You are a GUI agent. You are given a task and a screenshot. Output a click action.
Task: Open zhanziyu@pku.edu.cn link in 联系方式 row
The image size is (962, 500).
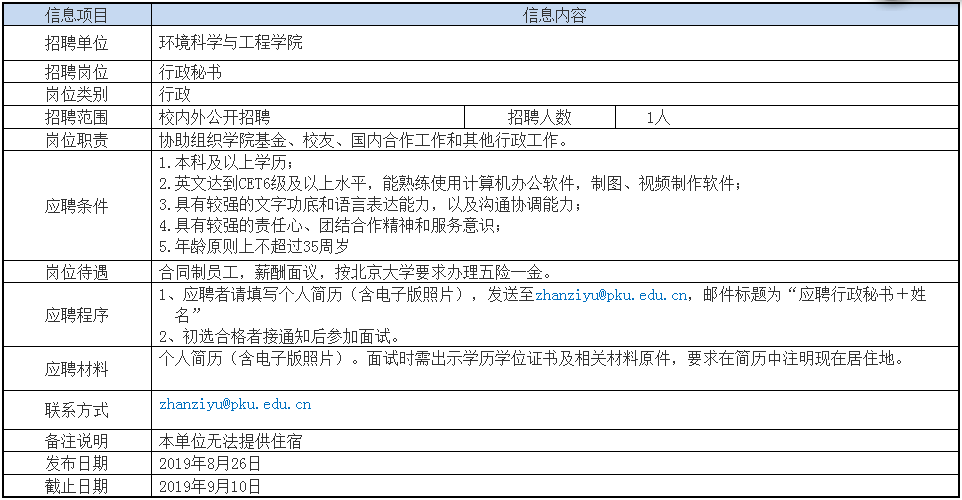[235, 404]
